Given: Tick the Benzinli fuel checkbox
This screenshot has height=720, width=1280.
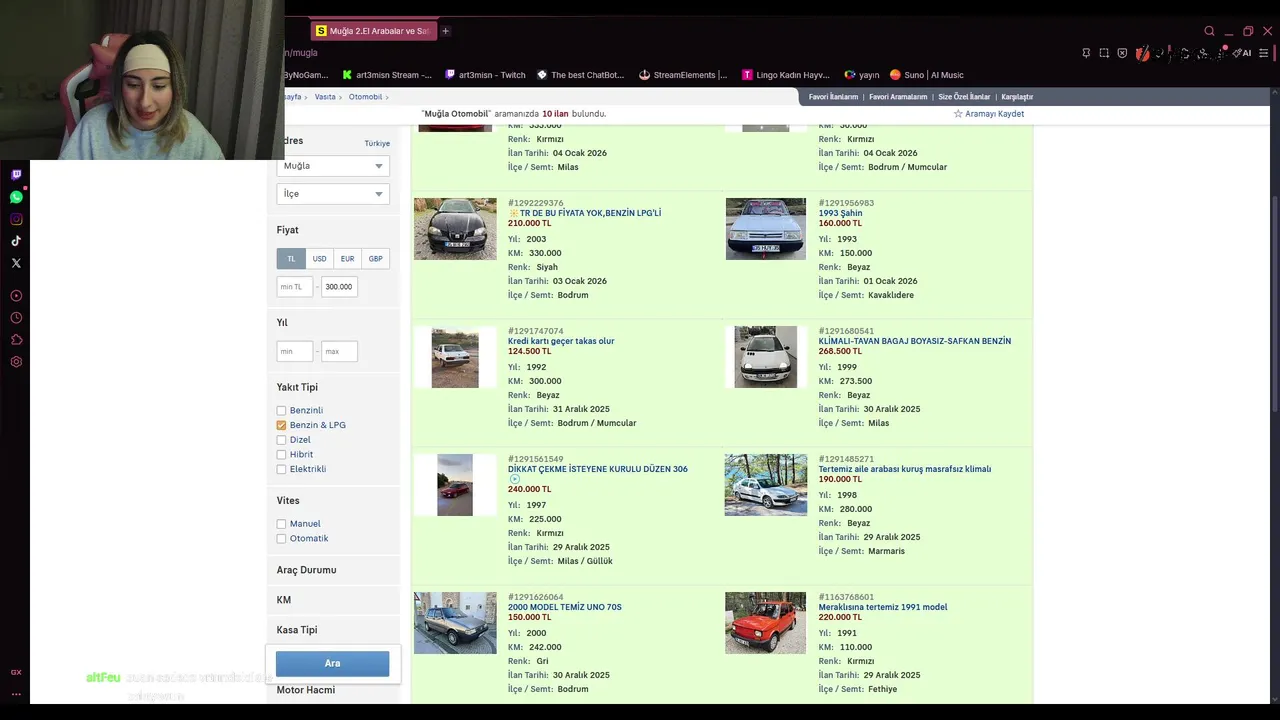Looking at the screenshot, I should point(281,411).
